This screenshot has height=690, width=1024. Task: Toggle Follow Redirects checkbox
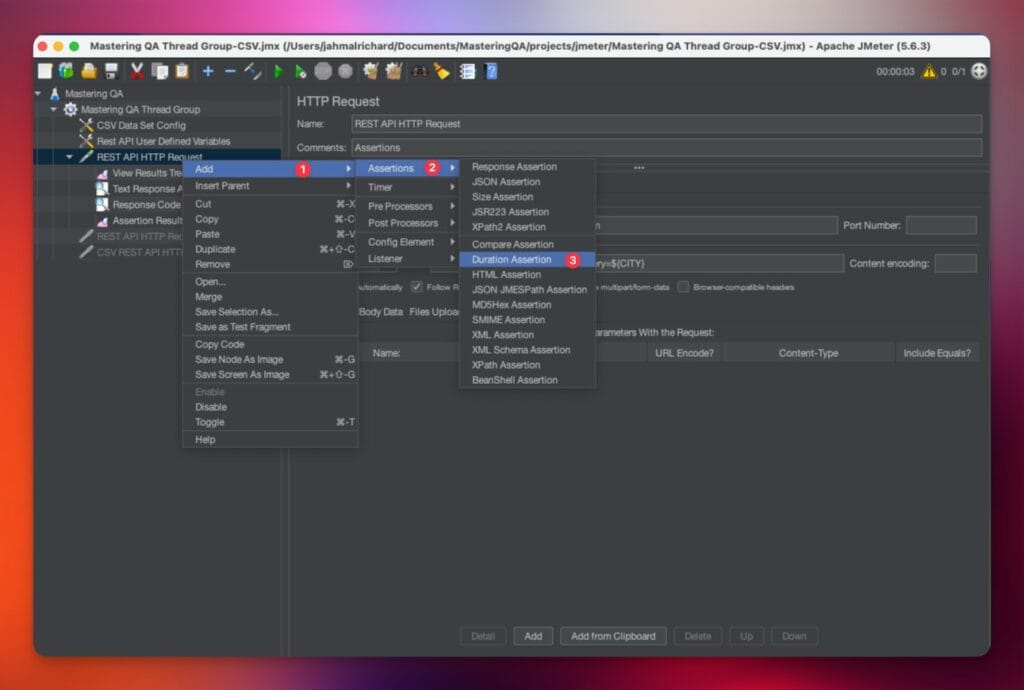[417, 287]
